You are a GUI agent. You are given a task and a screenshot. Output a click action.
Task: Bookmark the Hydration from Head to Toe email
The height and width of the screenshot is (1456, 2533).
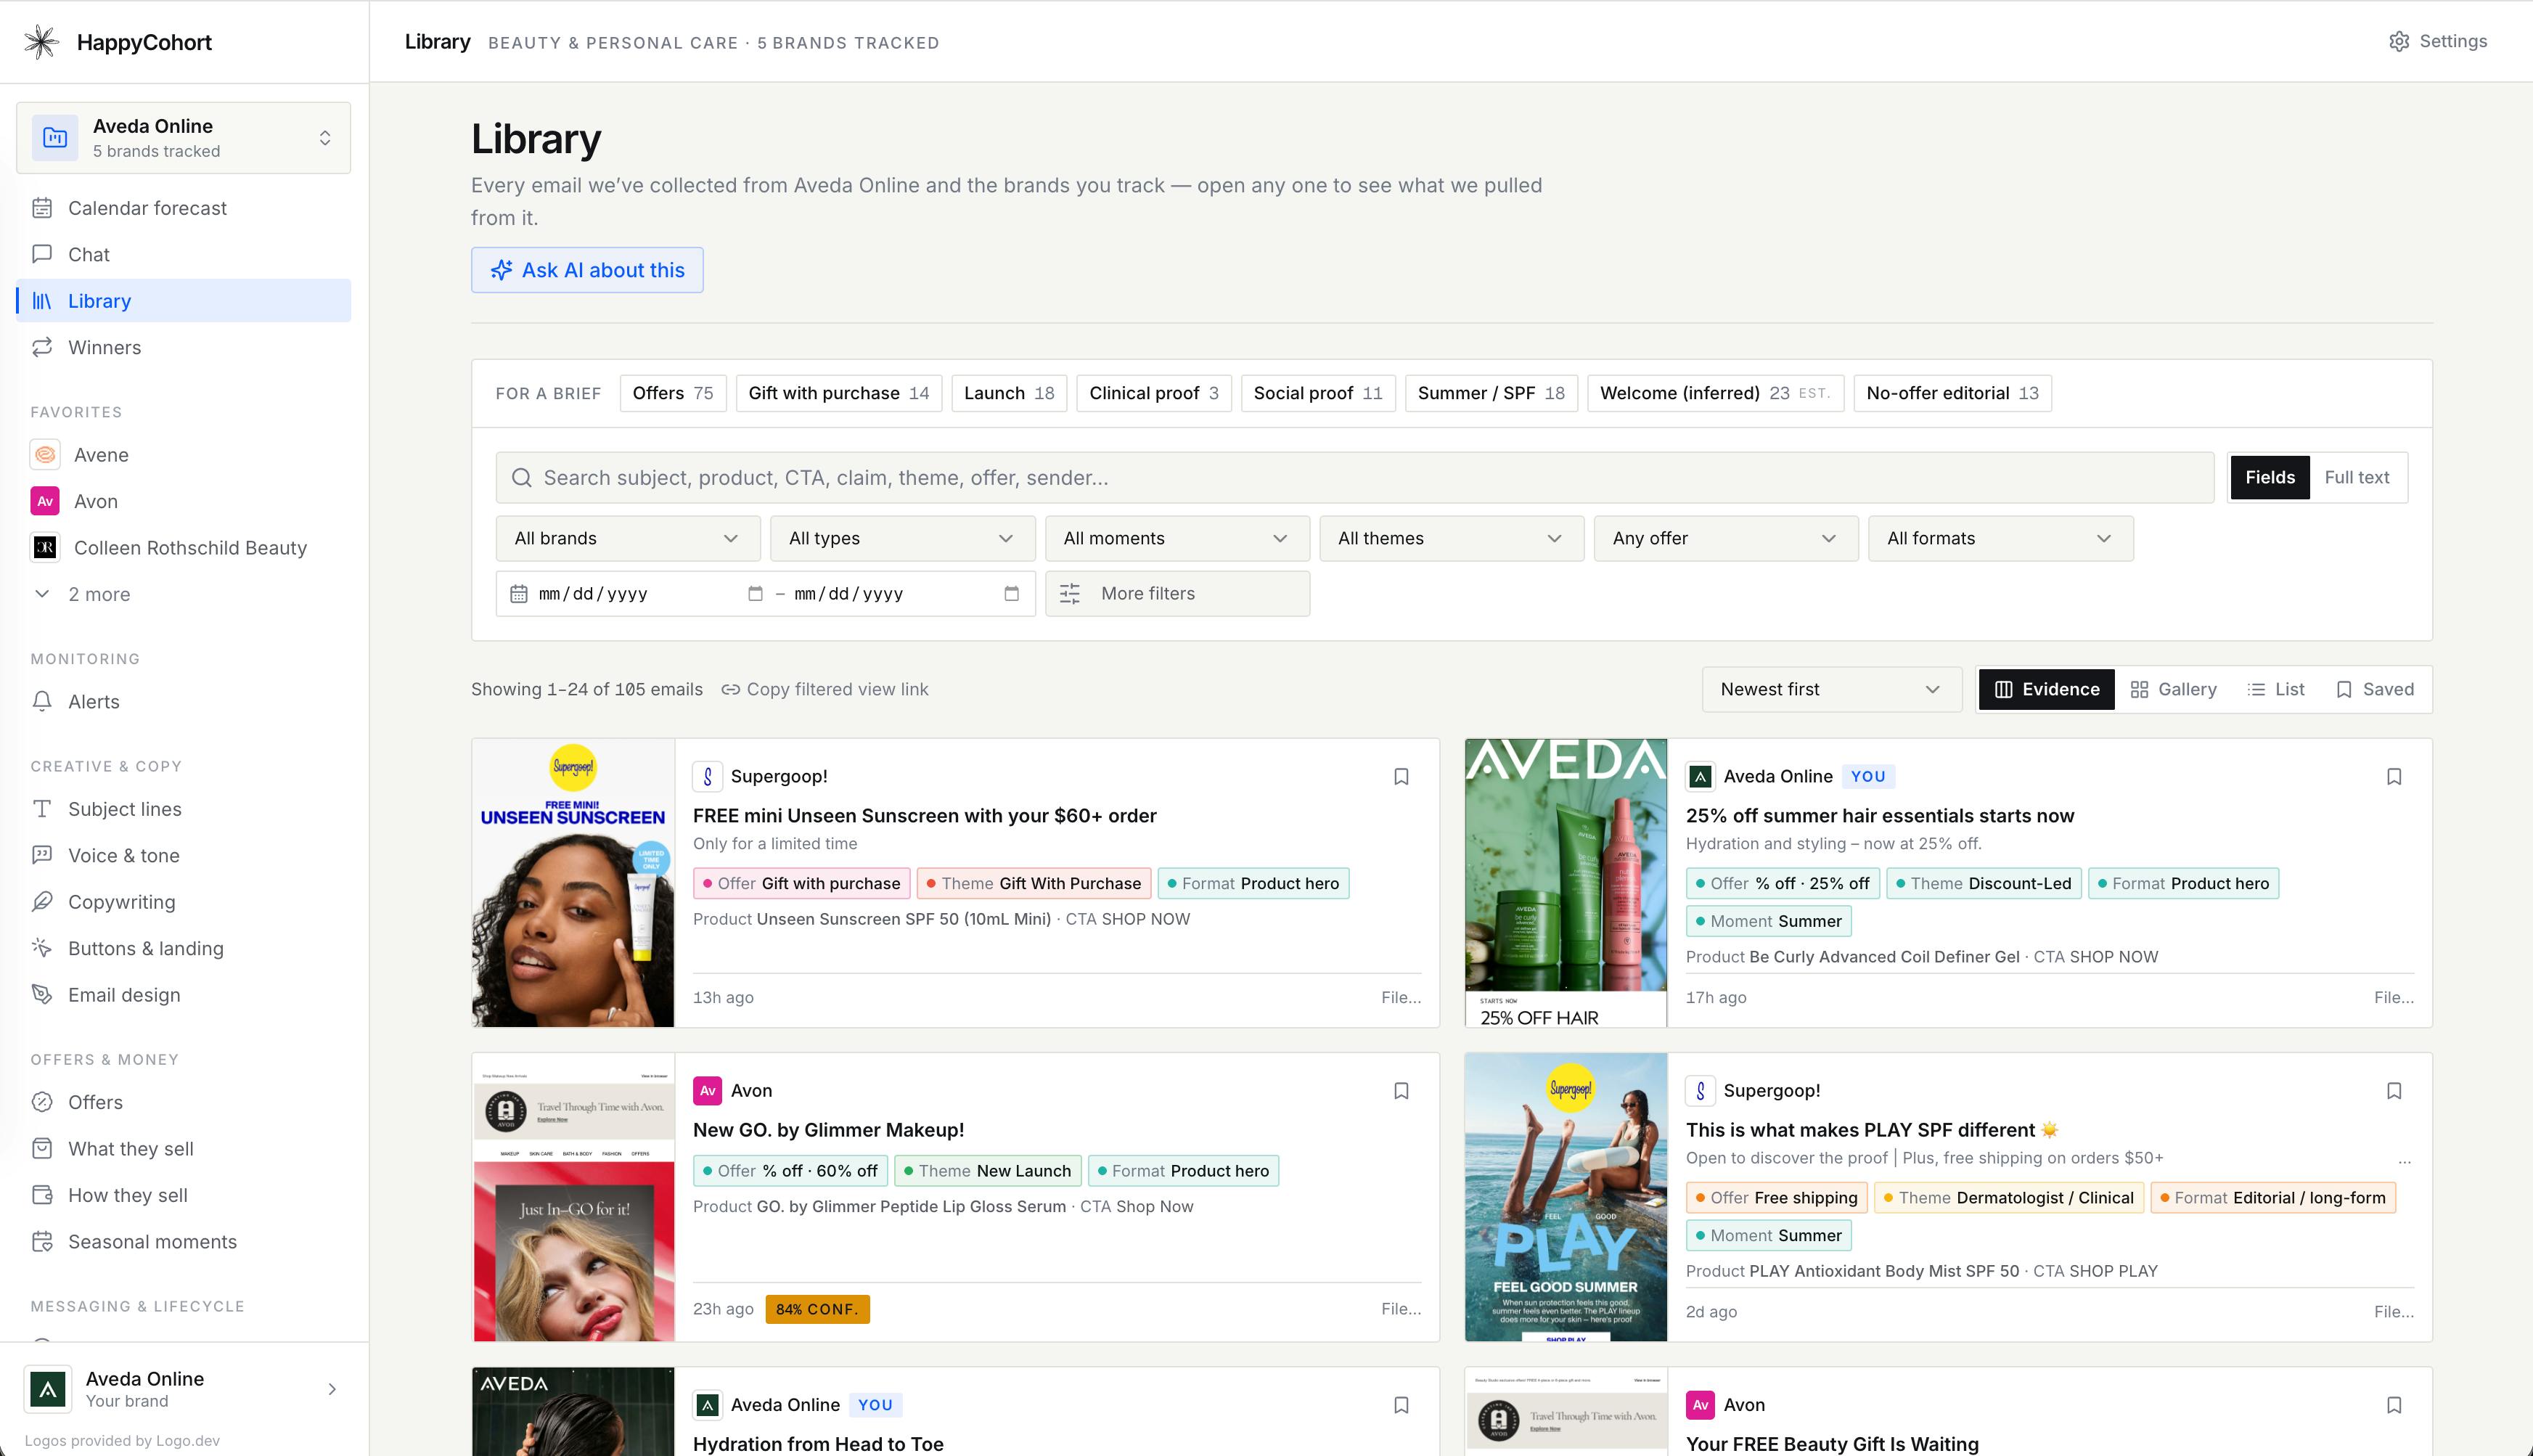[x=1401, y=1404]
